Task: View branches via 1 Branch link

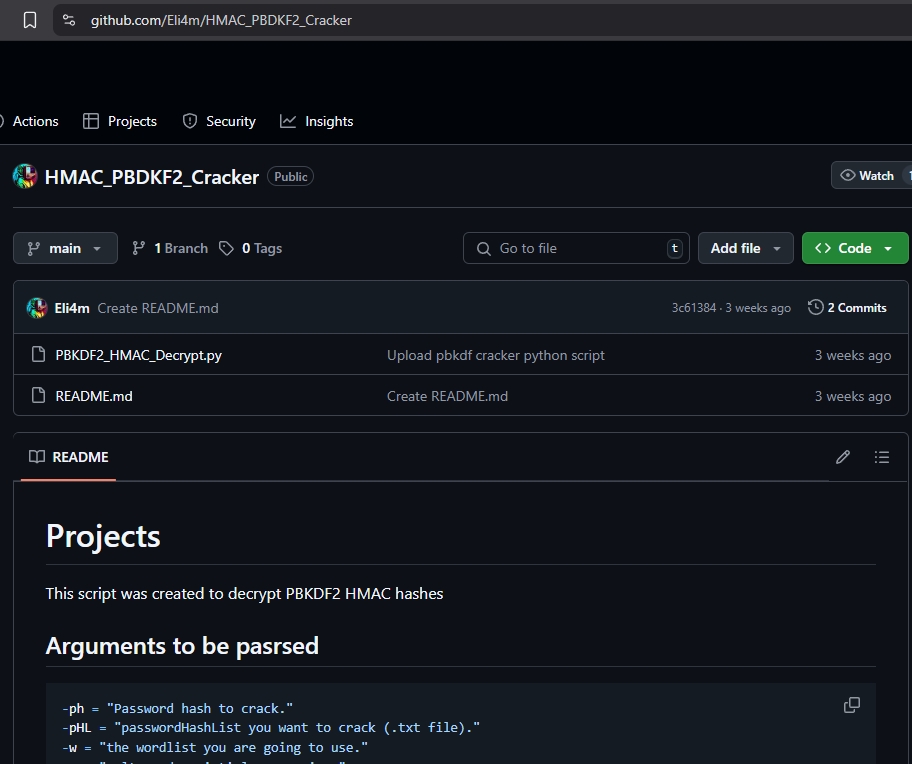Action: click(x=170, y=248)
